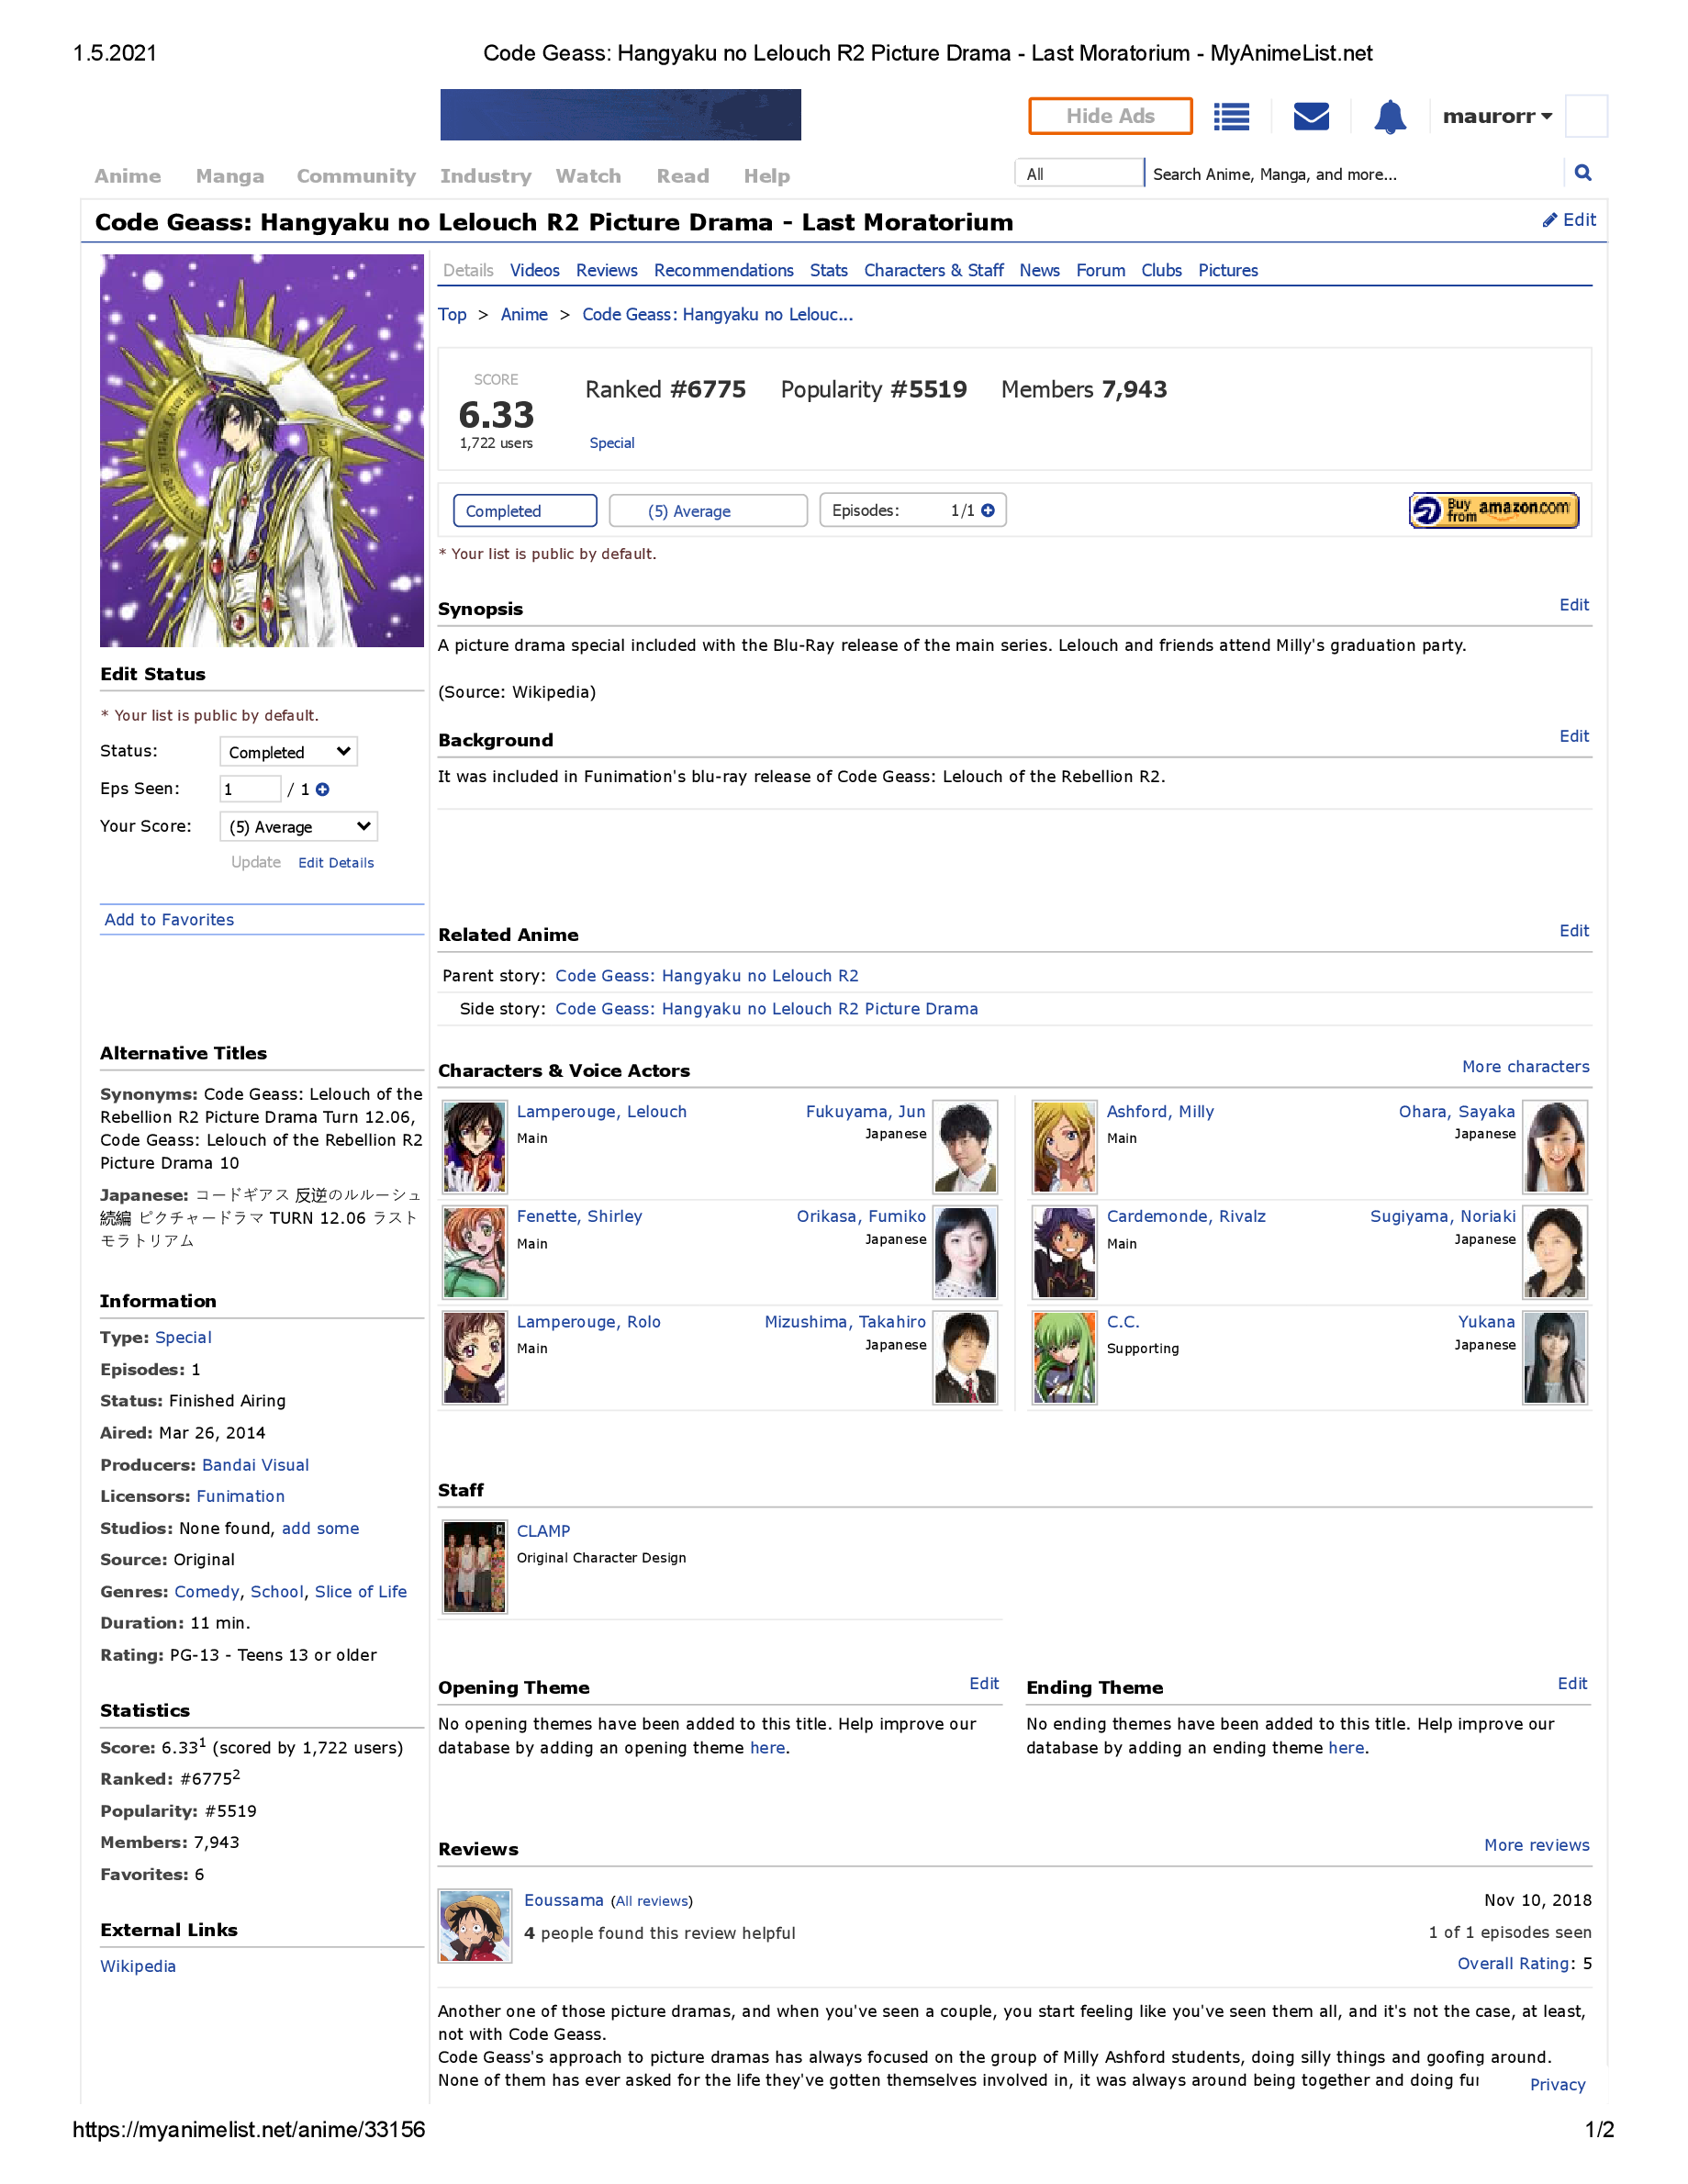Image resolution: width=1688 pixels, height=2184 pixels.
Task: Open C.C. character thumbnail
Action: 1064,1358
